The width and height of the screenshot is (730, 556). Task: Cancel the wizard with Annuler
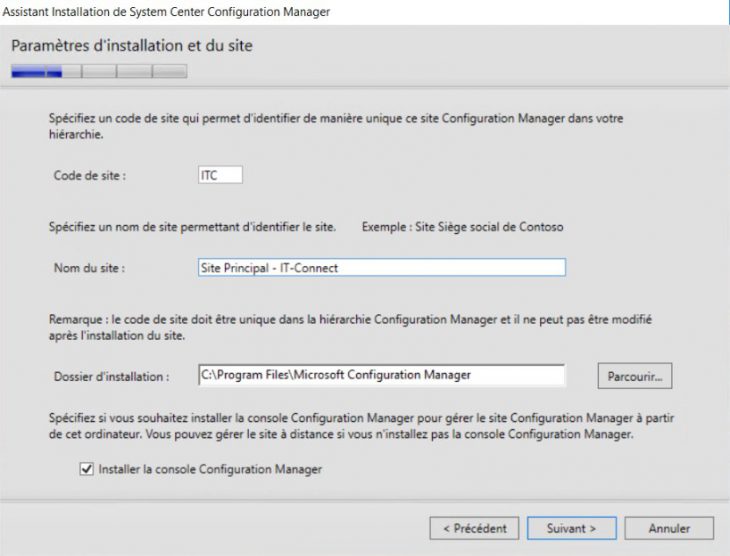click(669, 527)
